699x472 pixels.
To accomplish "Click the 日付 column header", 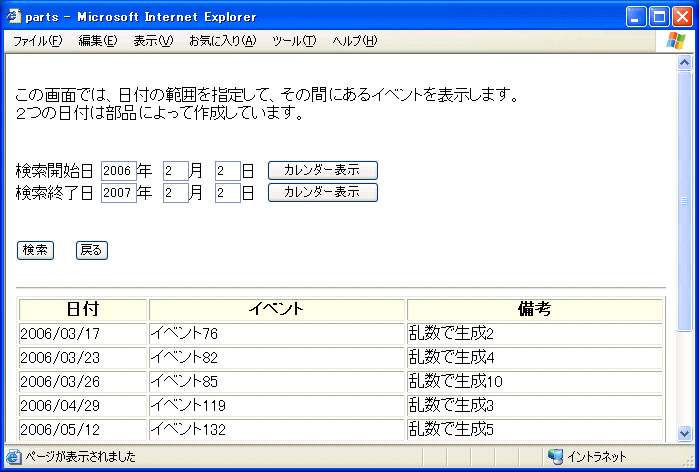I will click(83, 309).
